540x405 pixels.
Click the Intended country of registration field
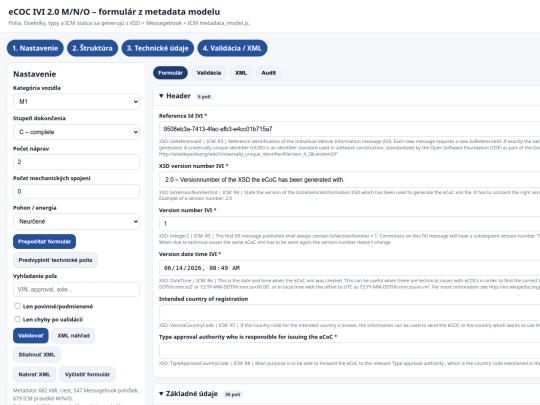point(349,312)
